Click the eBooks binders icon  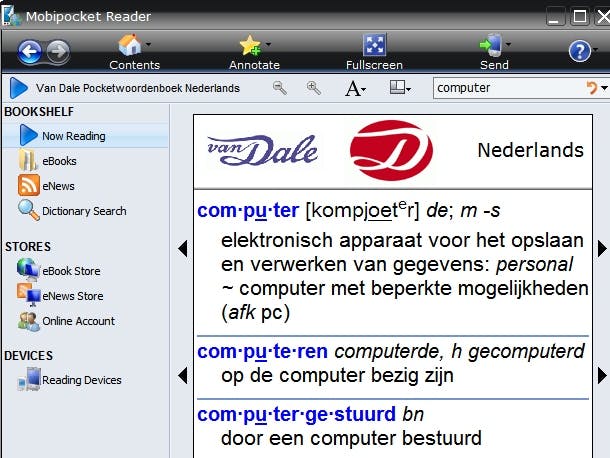28,160
